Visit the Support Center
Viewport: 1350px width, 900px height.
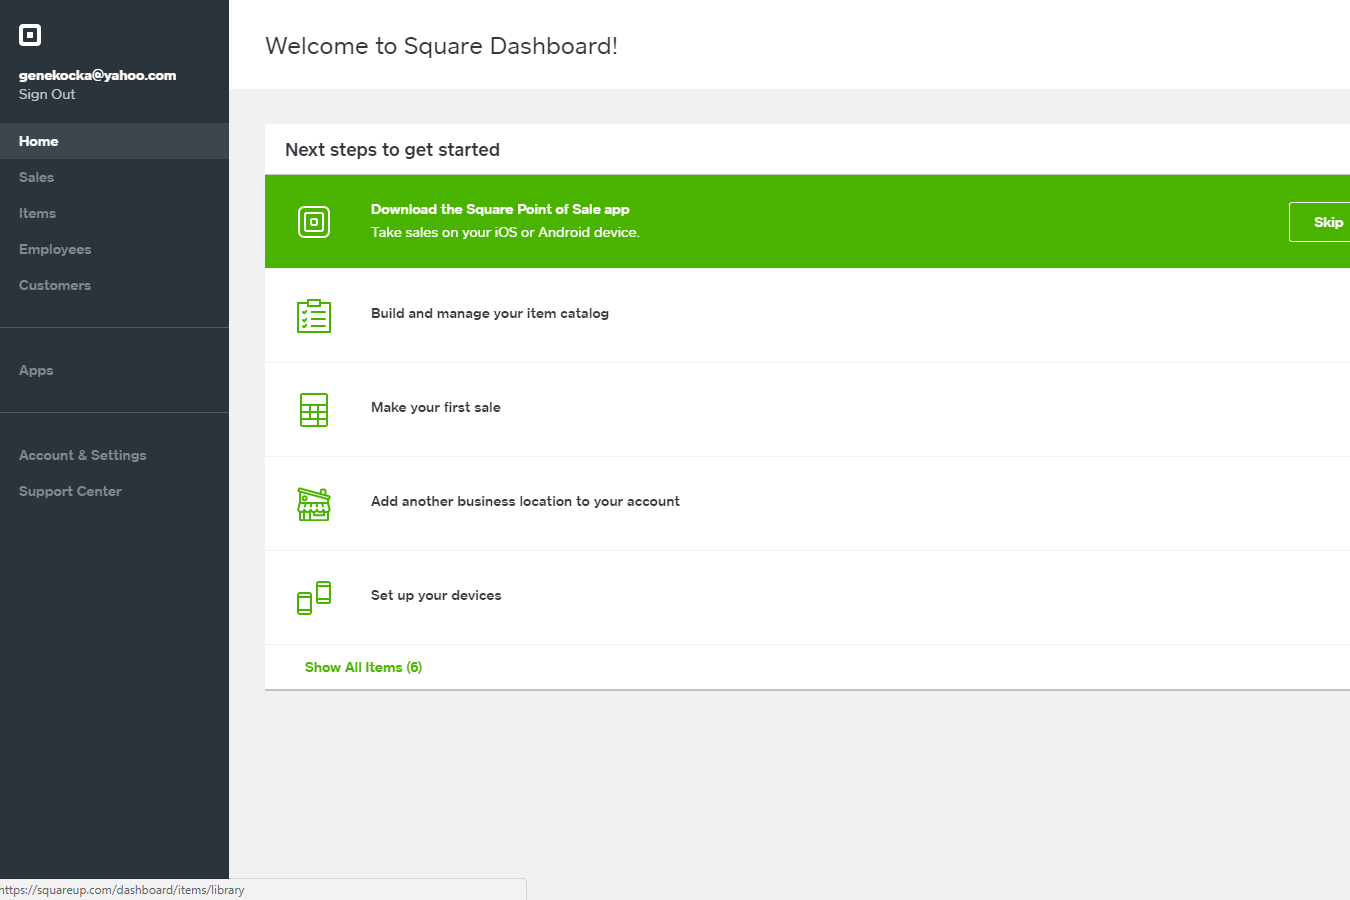coord(70,491)
